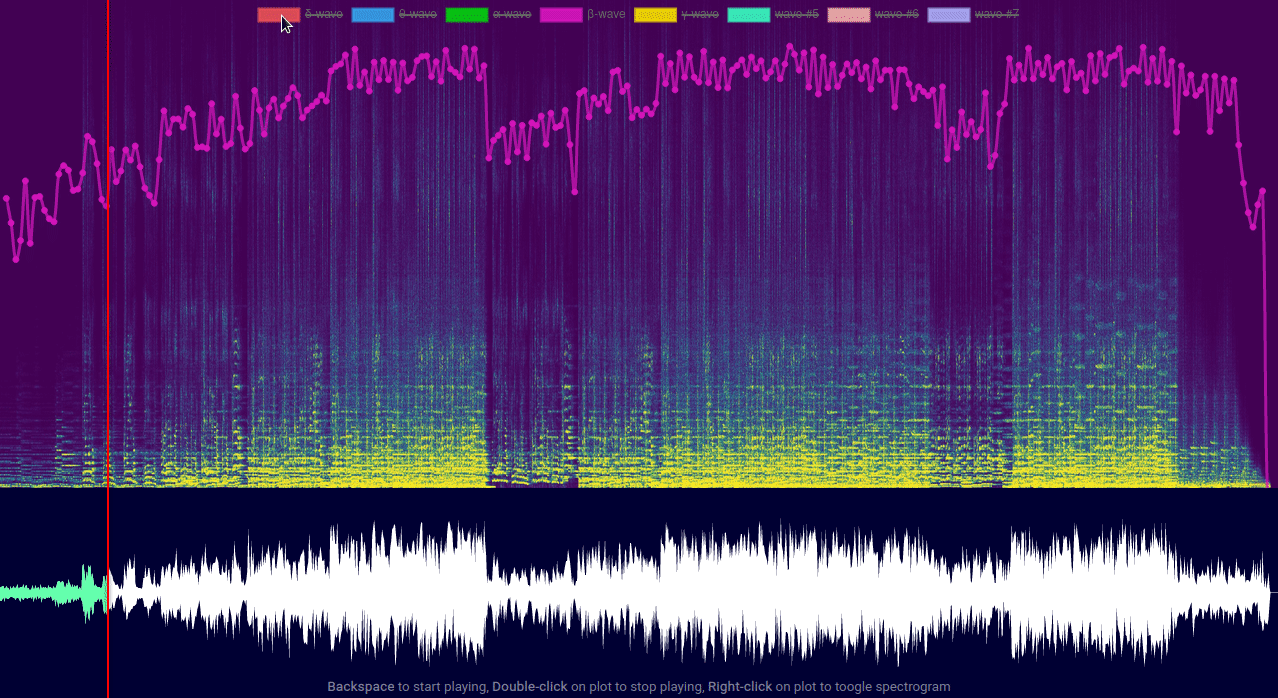
Task: Enable the wave #6 legend label
Action: pyautogui.click(x=896, y=15)
